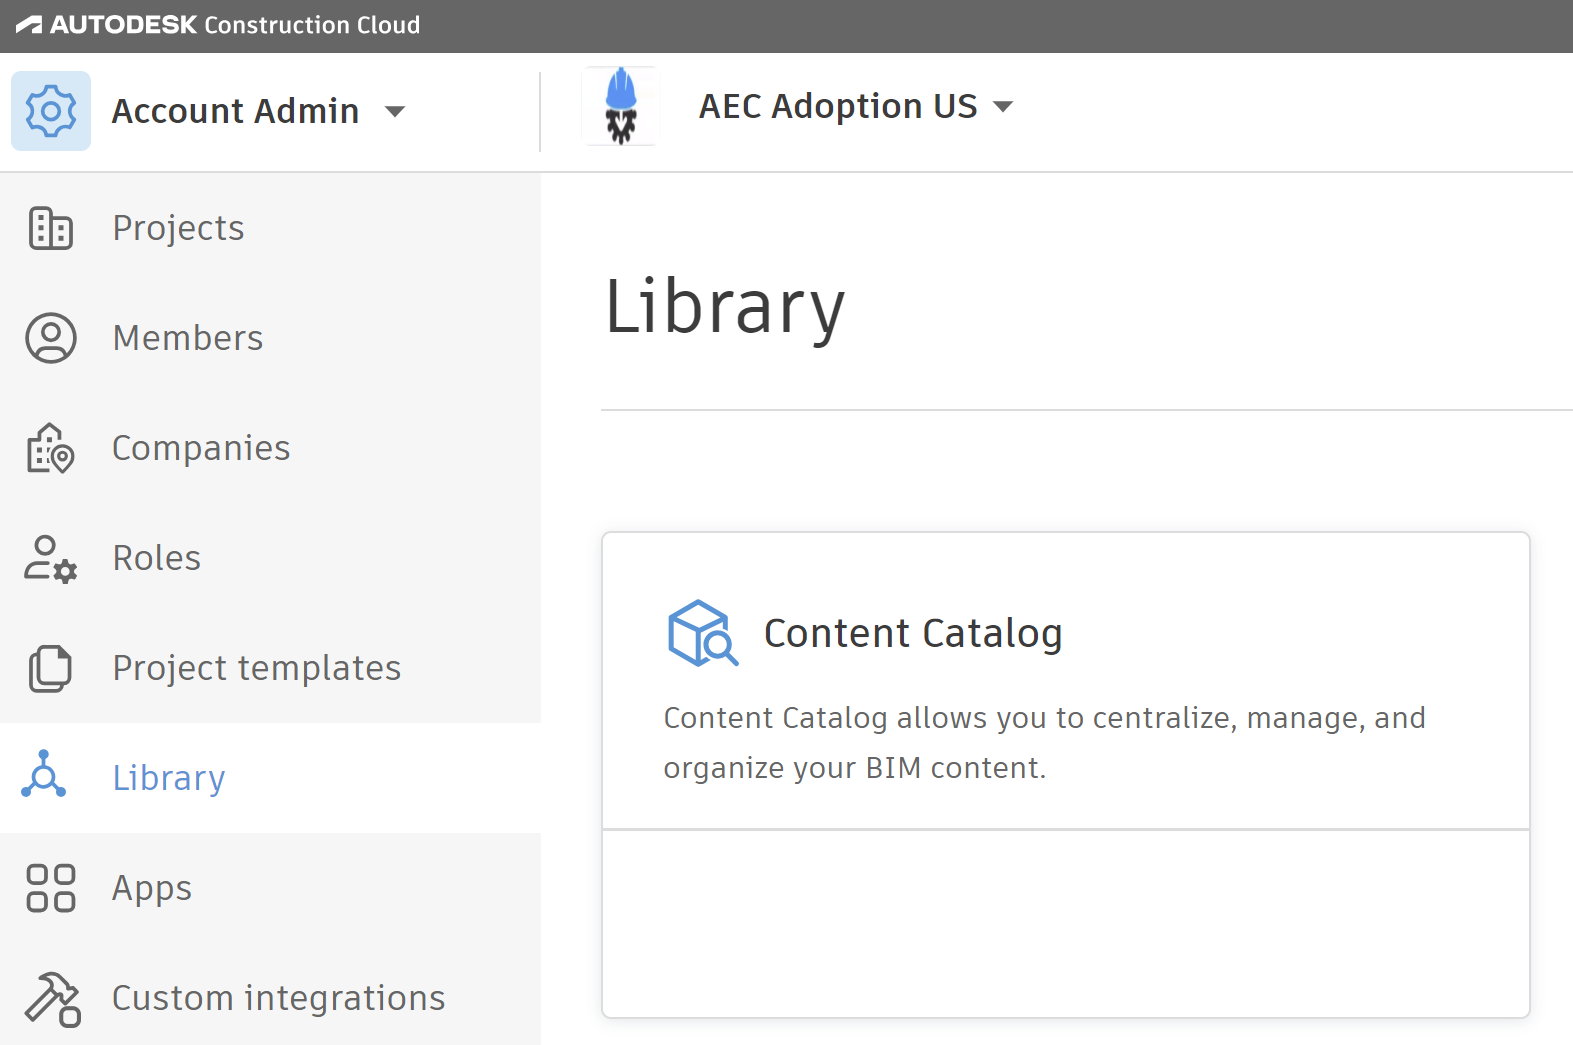The width and height of the screenshot is (1573, 1045).
Task: Open the Projects menu item
Action: click(178, 228)
